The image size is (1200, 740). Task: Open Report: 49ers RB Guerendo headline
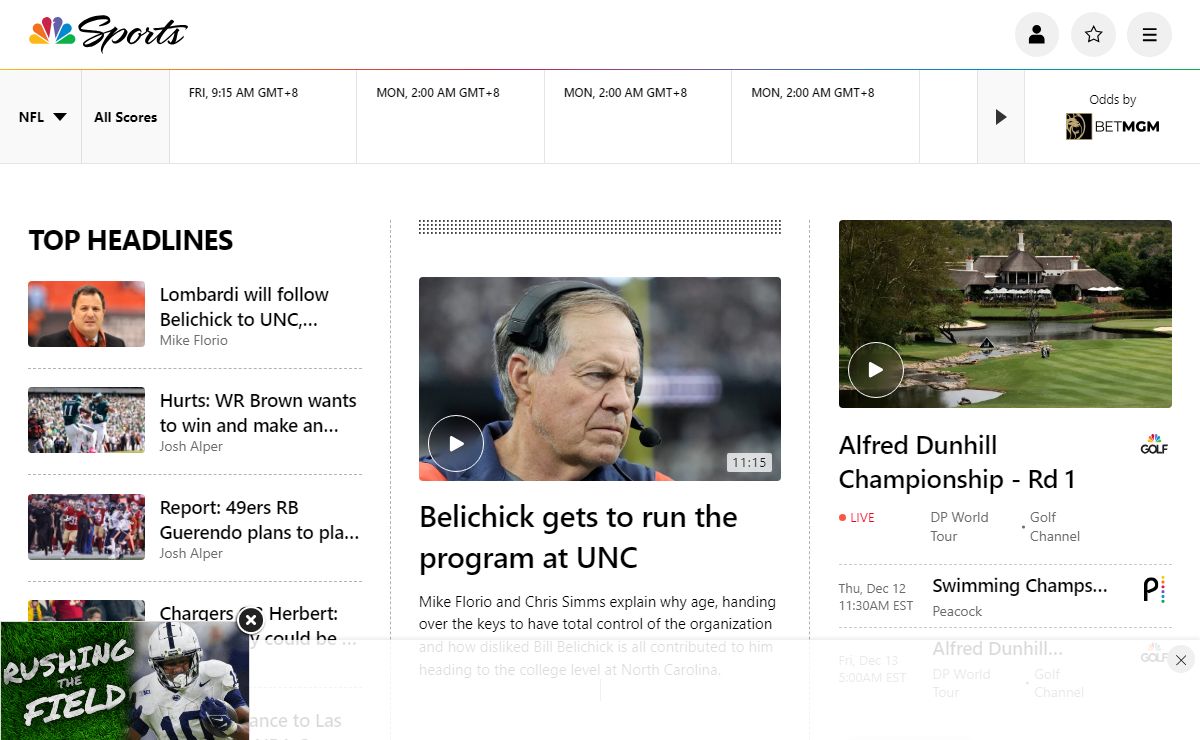coord(259,520)
